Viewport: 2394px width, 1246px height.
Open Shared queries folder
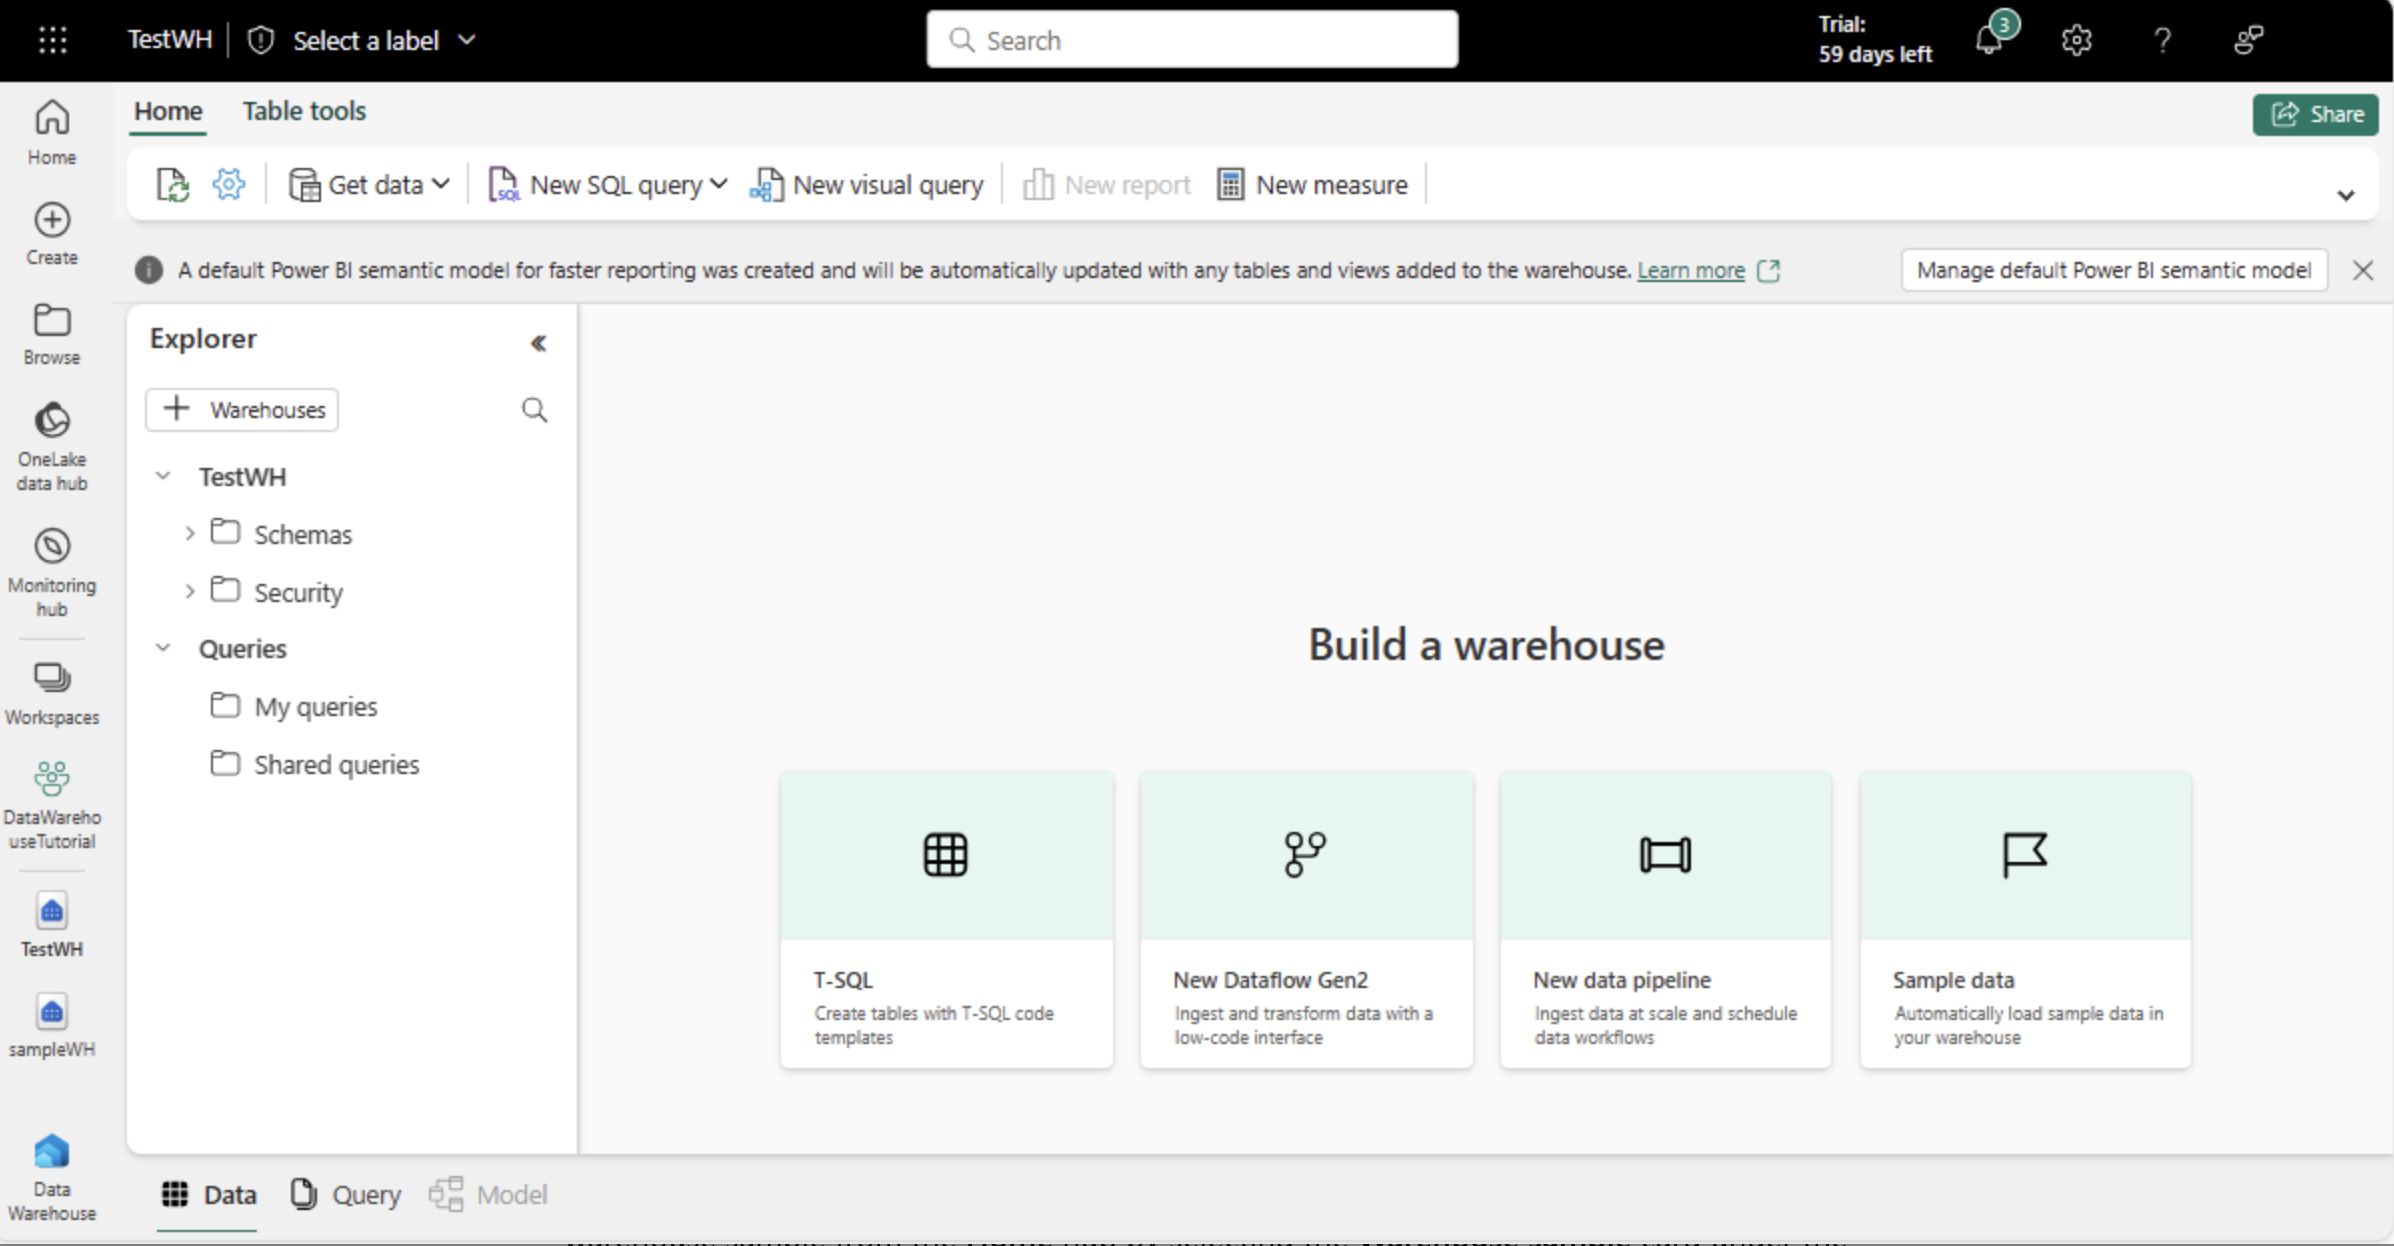pyautogui.click(x=315, y=764)
